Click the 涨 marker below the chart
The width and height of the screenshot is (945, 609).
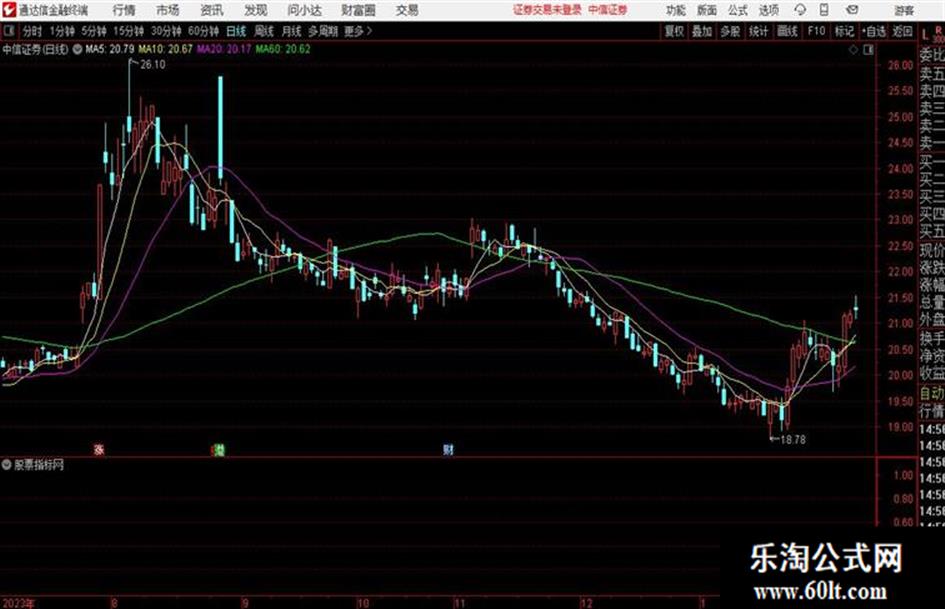pyautogui.click(x=99, y=449)
